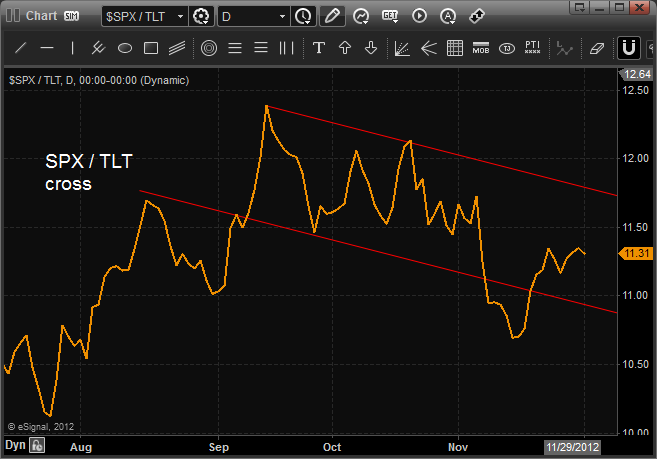657x459 pixels.
Task: Toggle the pencil drawing toolbar button
Action: point(332,16)
